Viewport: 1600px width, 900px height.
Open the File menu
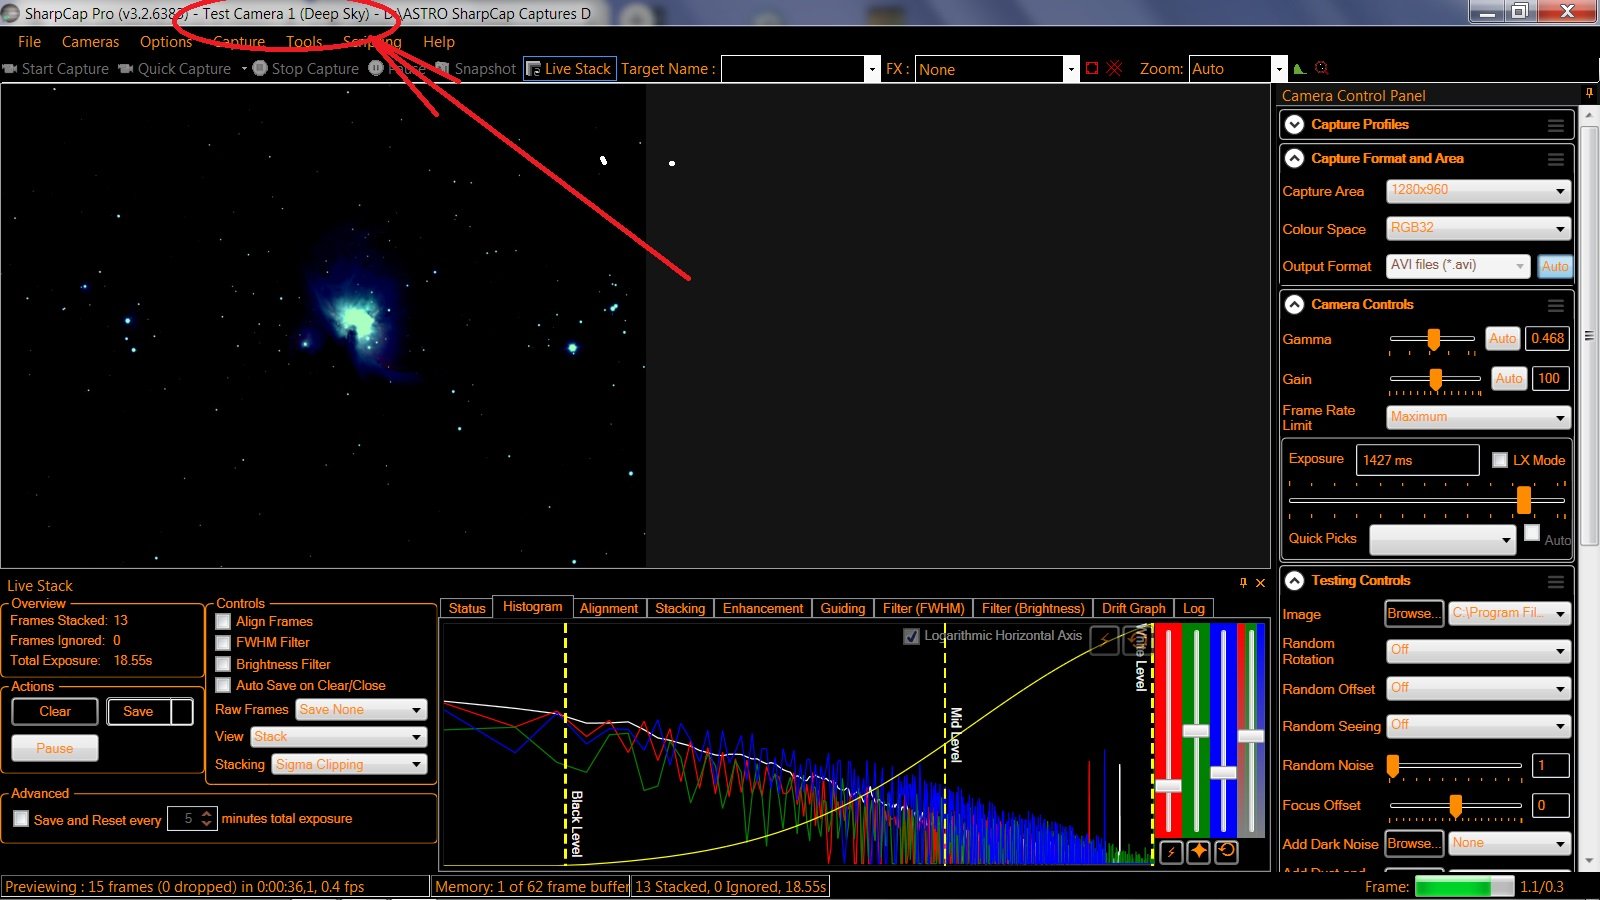(x=29, y=42)
